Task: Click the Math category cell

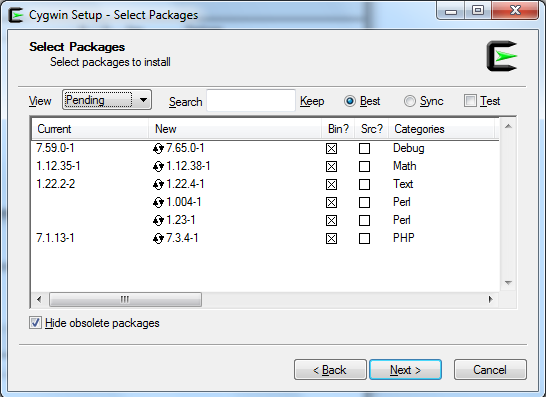Action: (x=405, y=166)
